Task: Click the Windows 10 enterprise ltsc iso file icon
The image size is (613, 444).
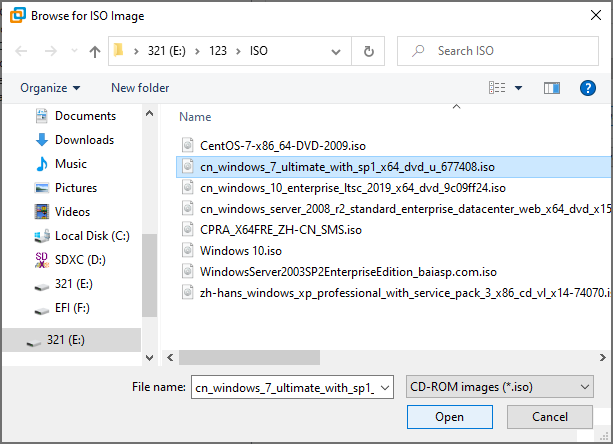Action: click(188, 188)
